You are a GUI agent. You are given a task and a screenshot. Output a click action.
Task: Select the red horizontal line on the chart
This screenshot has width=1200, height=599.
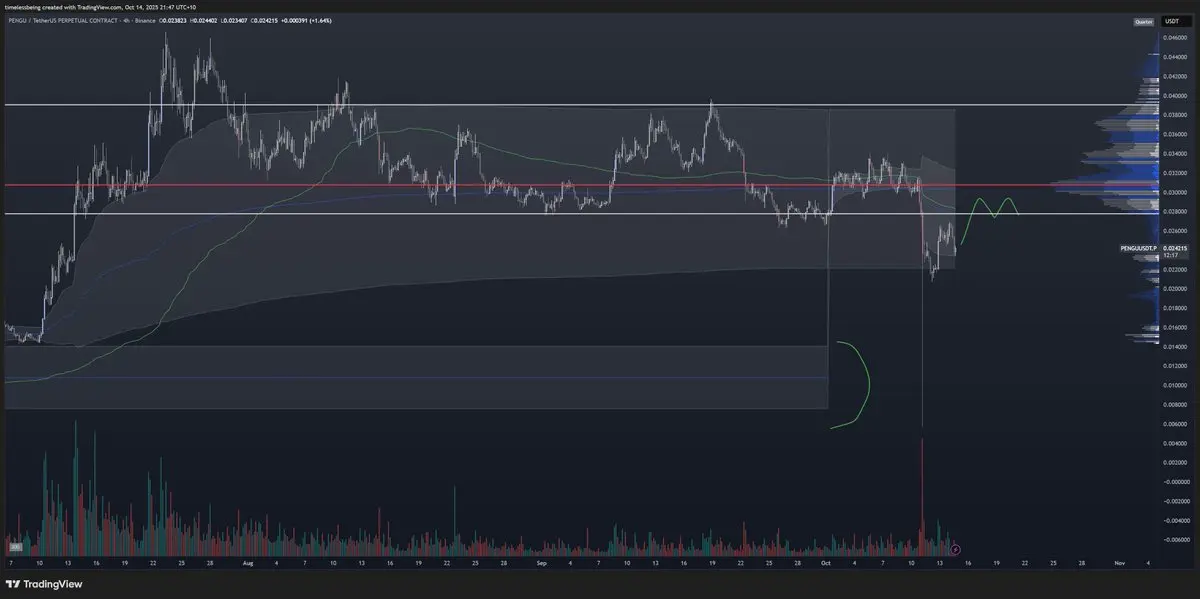pos(580,185)
